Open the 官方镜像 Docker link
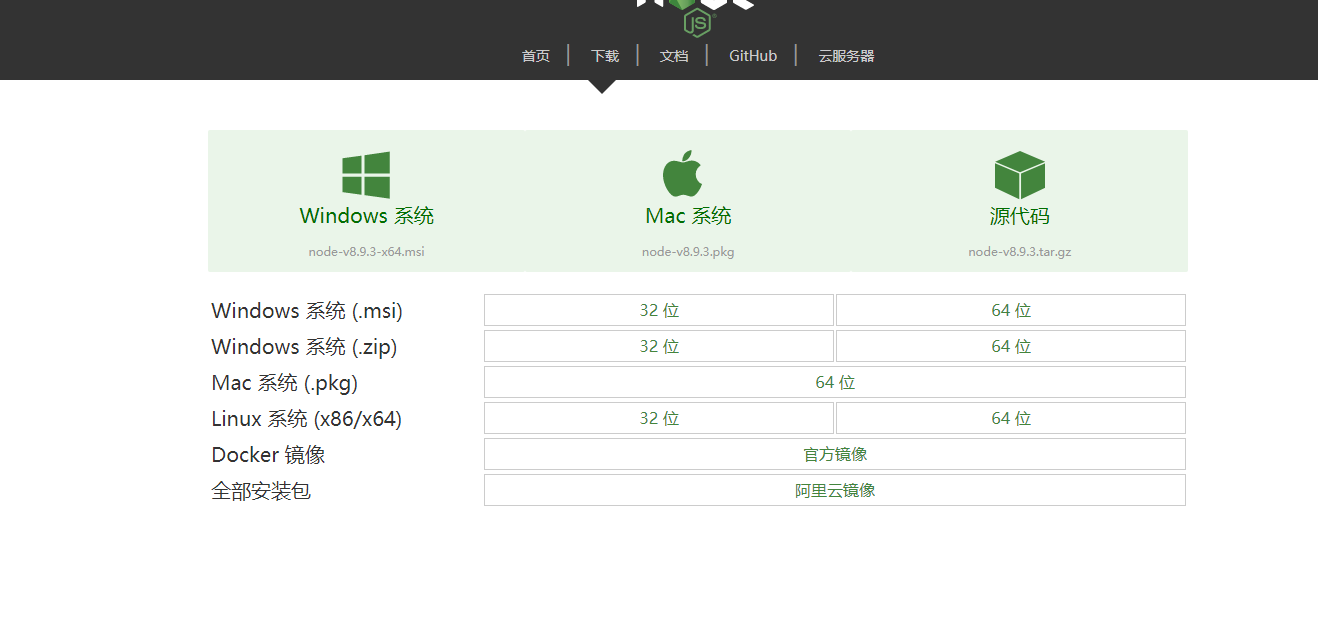 pos(835,454)
